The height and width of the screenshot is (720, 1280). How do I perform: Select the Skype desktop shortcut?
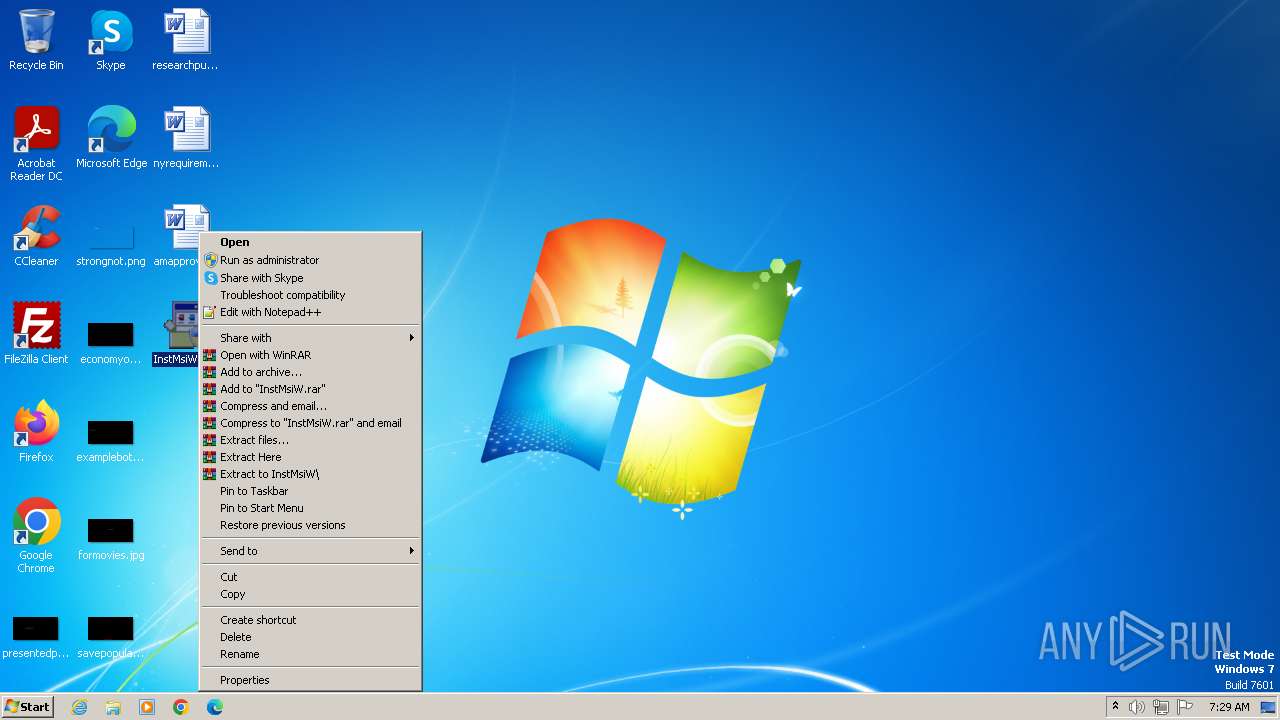point(111,40)
